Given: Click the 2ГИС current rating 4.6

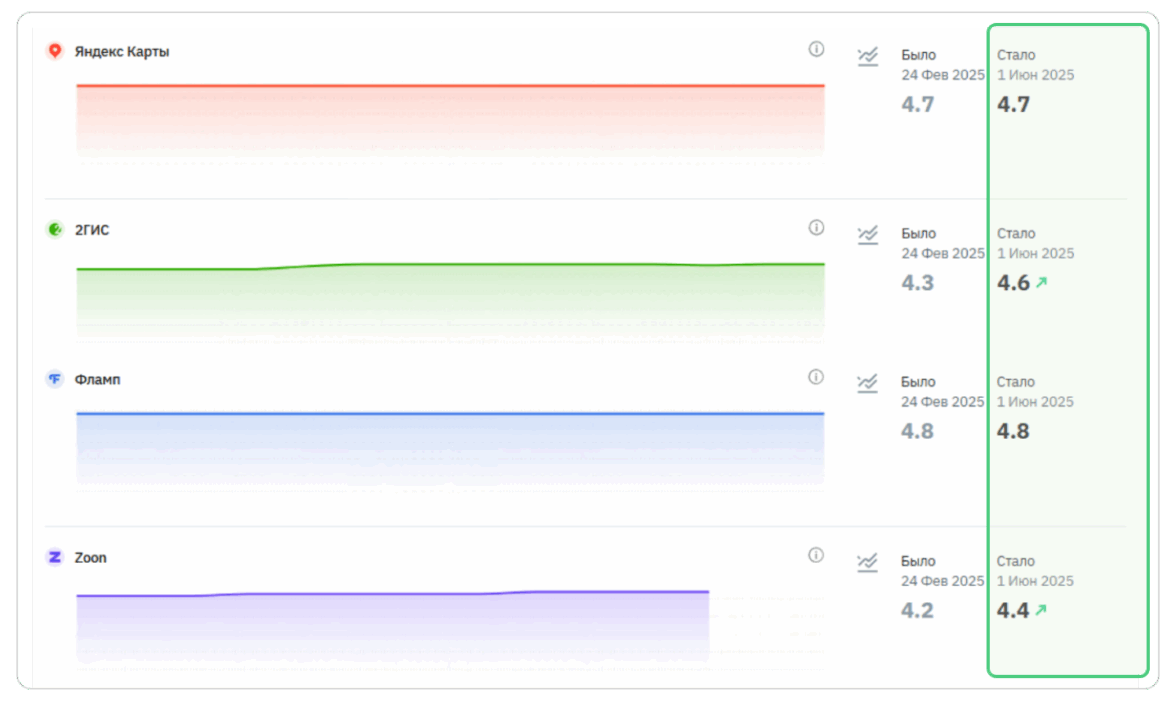Looking at the screenshot, I should pos(1014,283).
